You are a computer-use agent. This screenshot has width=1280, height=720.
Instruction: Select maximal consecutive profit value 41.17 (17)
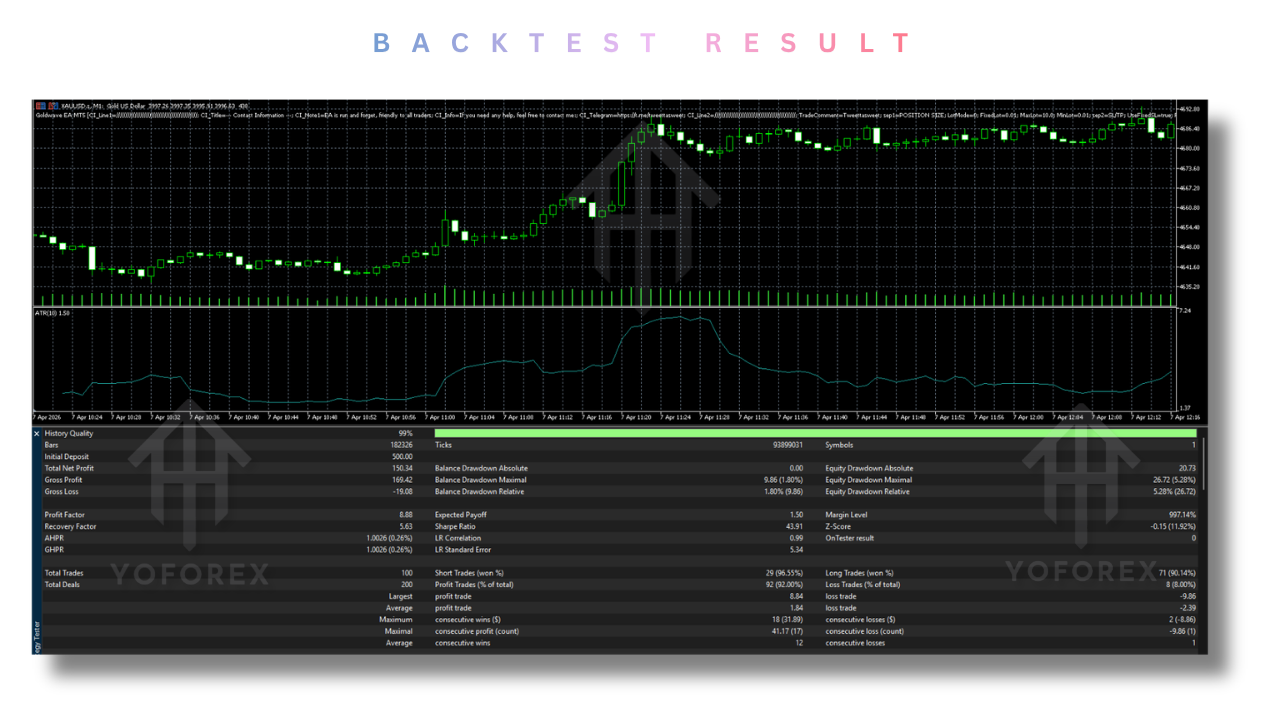[785, 631]
